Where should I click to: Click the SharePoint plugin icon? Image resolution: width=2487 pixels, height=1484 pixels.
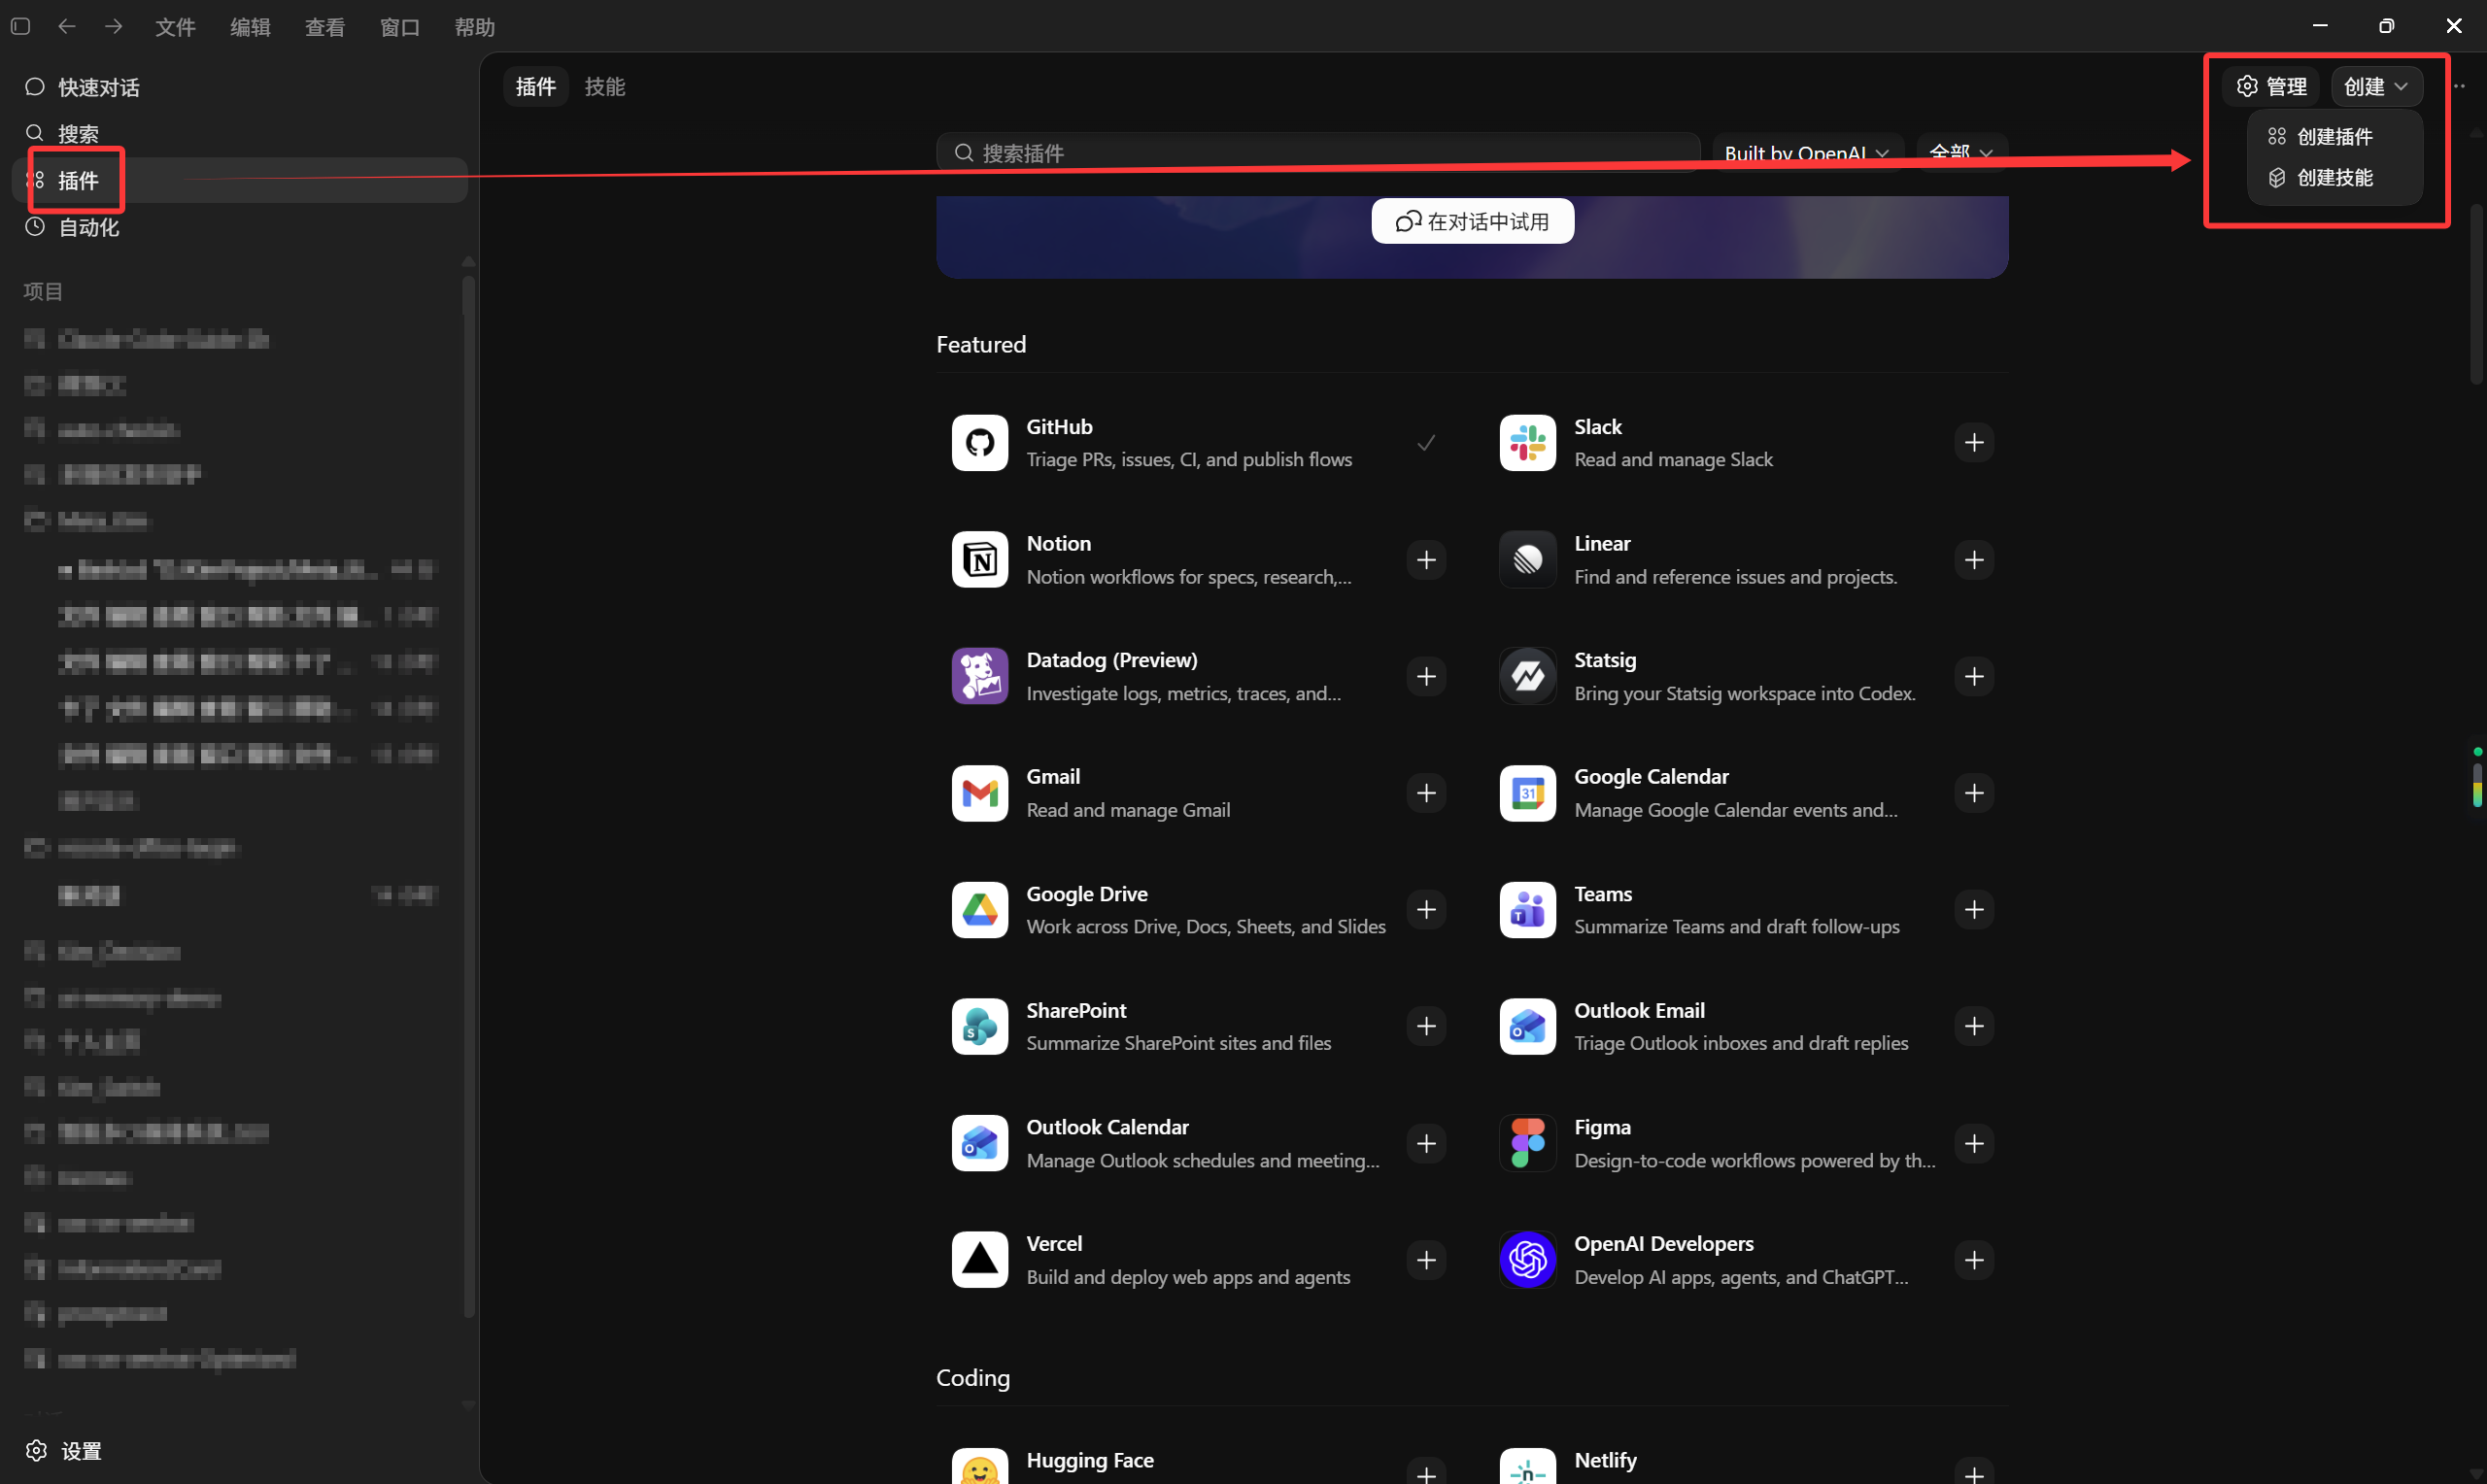tap(979, 1026)
